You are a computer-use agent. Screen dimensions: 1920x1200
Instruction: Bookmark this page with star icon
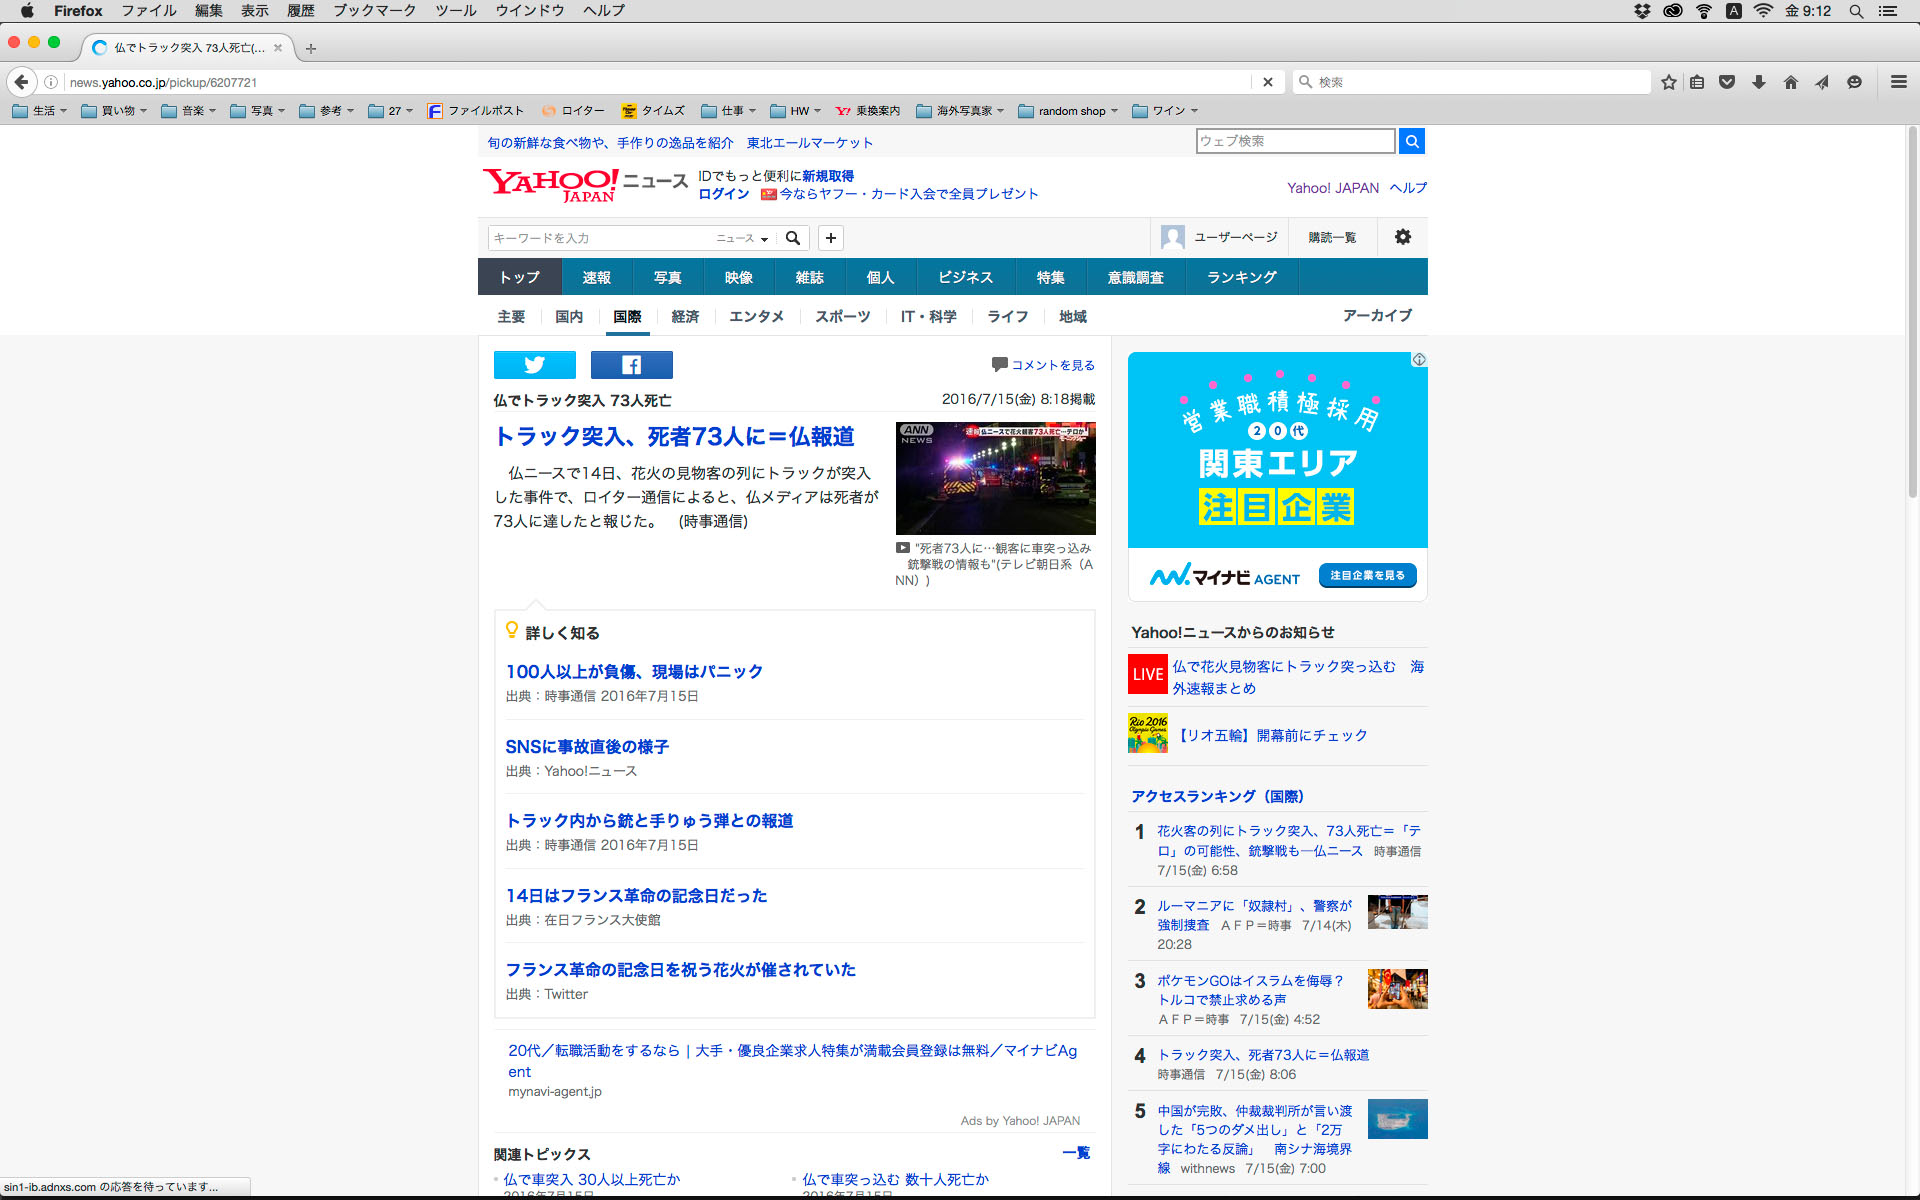pos(1668,82)
